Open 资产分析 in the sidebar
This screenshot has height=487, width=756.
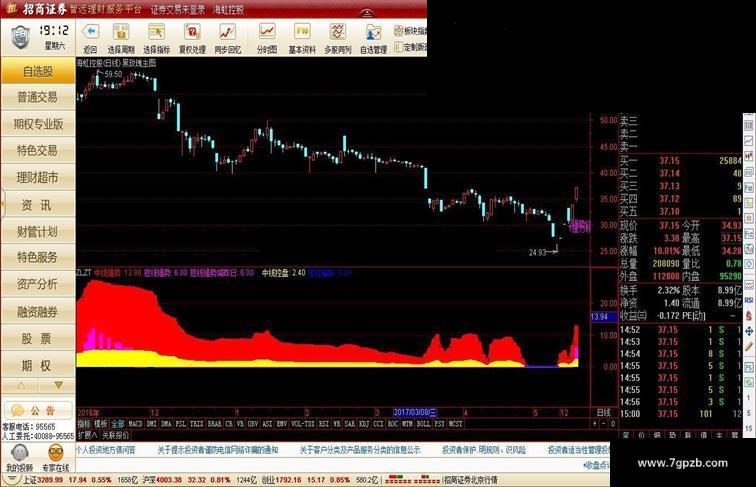click(x=38, y=284)
